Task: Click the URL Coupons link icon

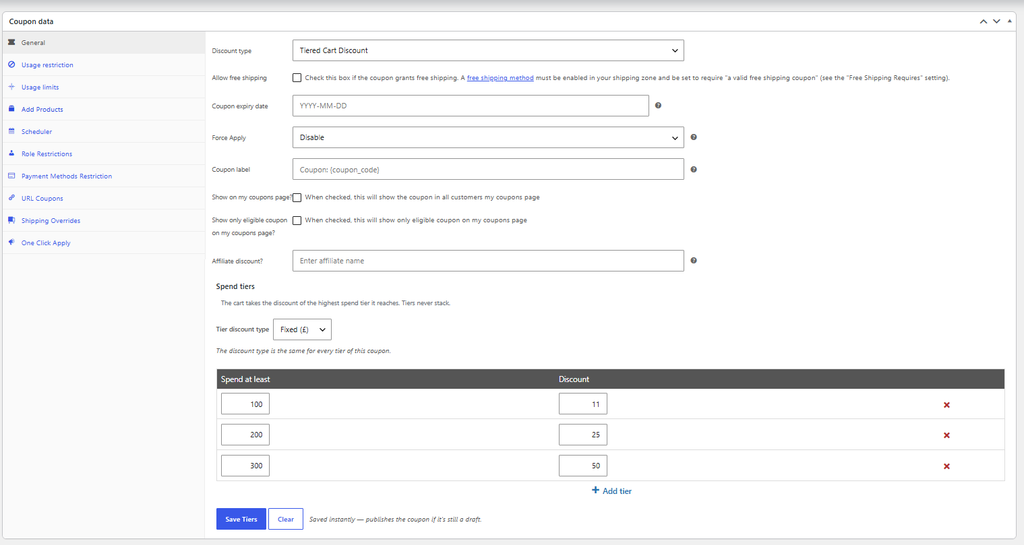Action: point(11,198)
